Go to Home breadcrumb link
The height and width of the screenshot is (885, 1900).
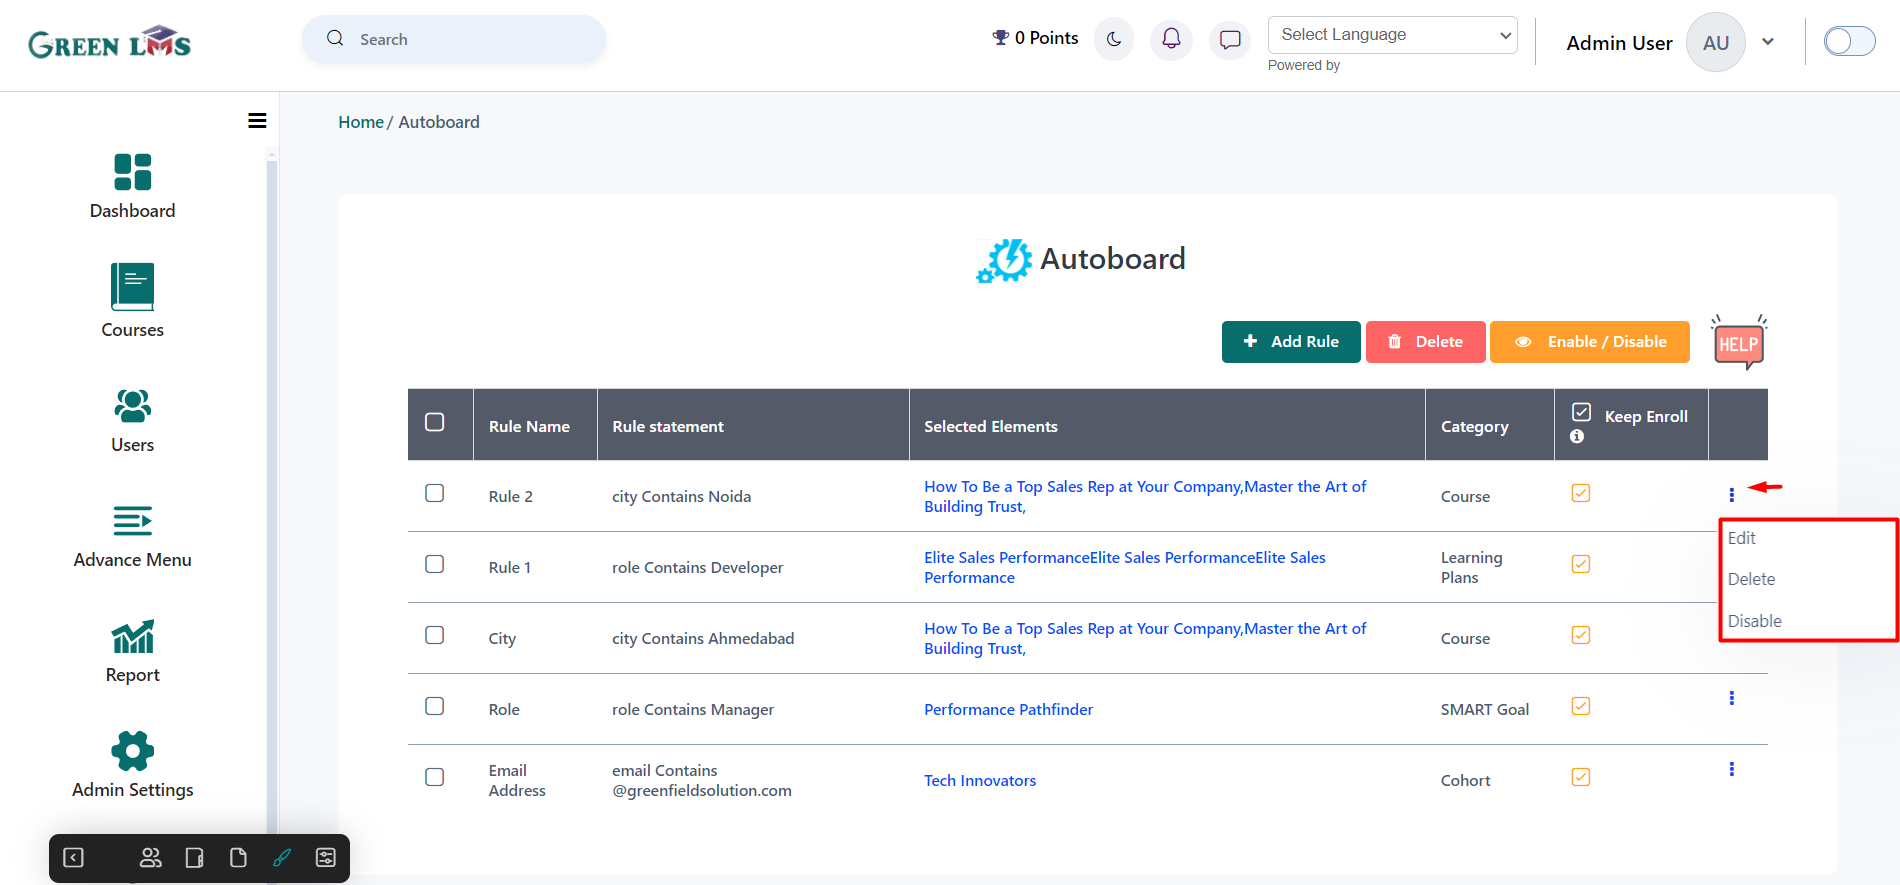[x=361, y=122]
